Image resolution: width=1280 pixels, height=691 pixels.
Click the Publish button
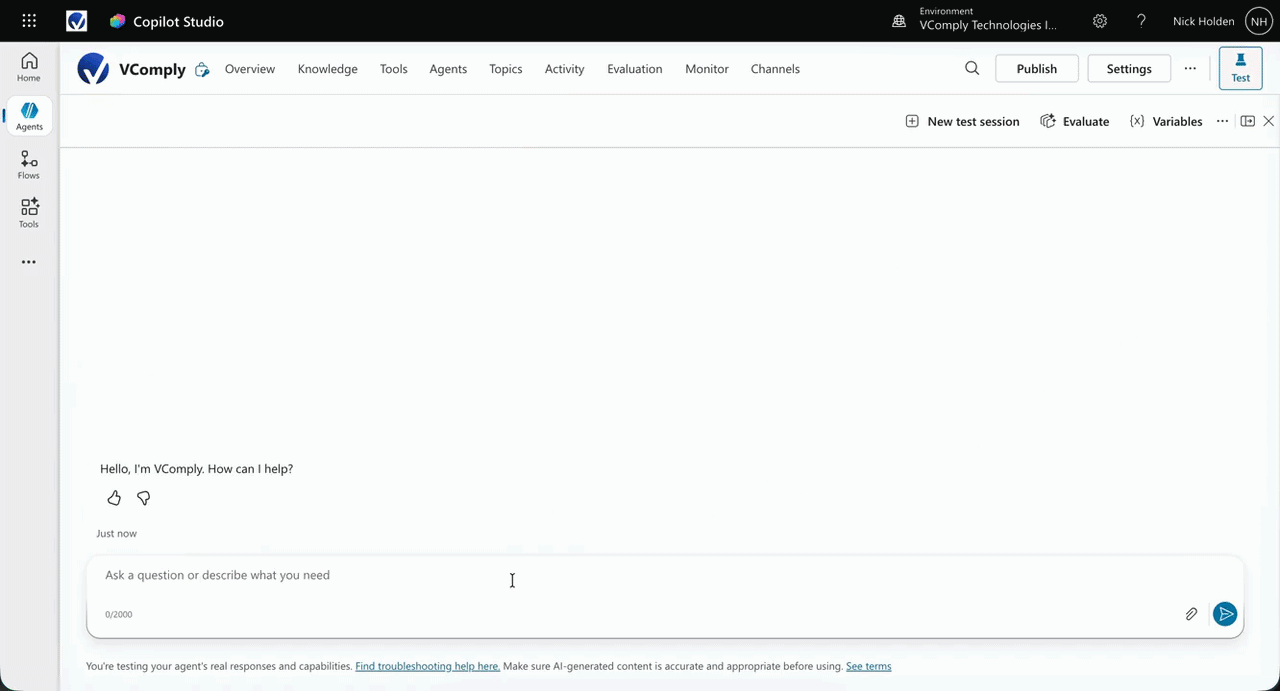coord(1037,68)
